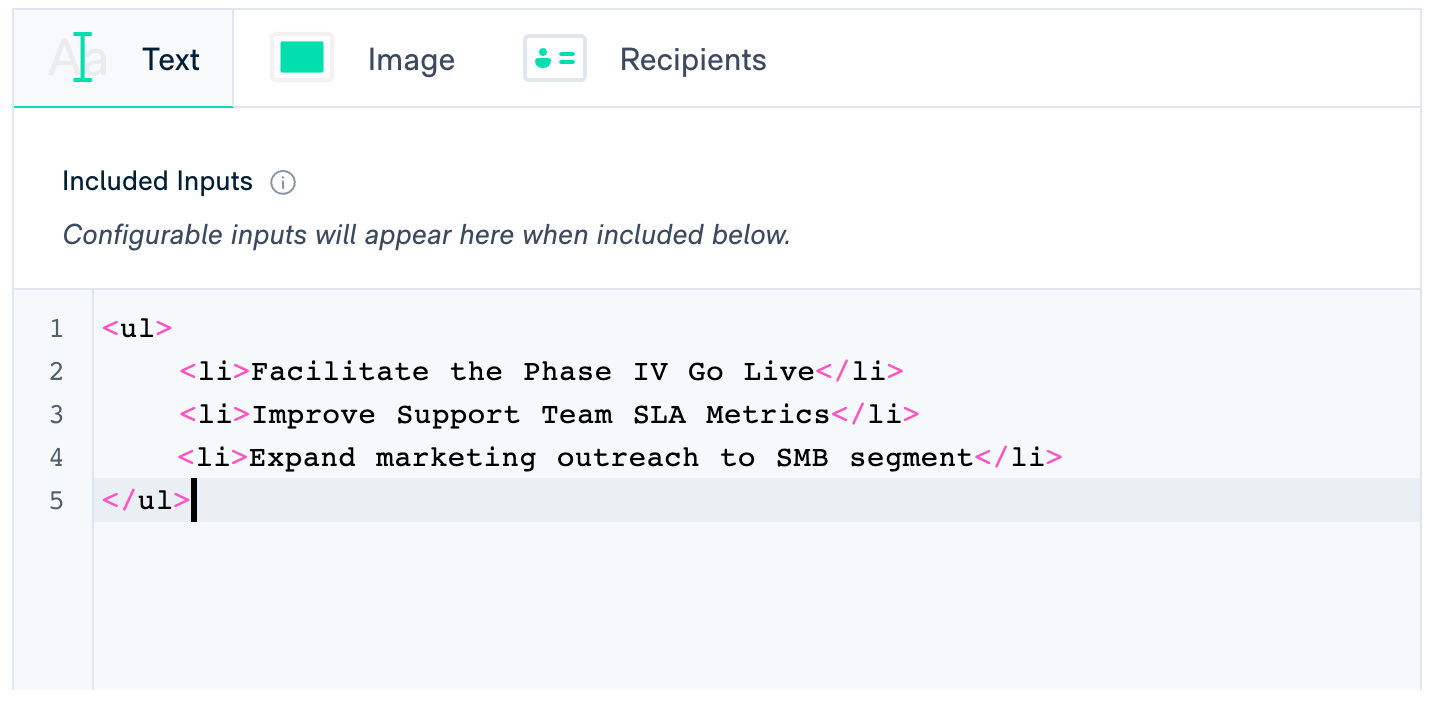
Task: Switch to the Text tab label
Action: (171, 60)
